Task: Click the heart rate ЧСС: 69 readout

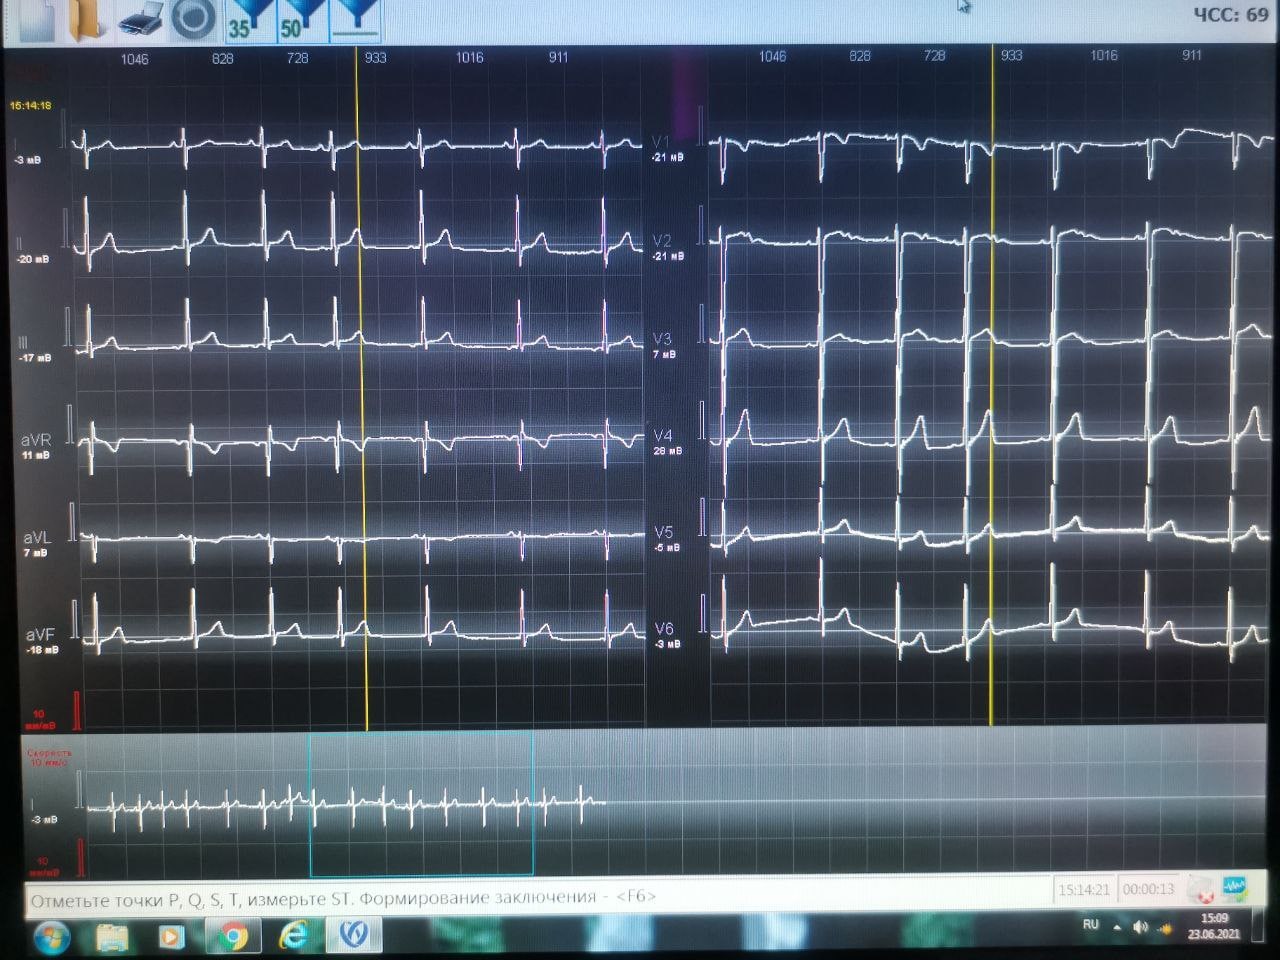Action: [x=1230, y=14]
